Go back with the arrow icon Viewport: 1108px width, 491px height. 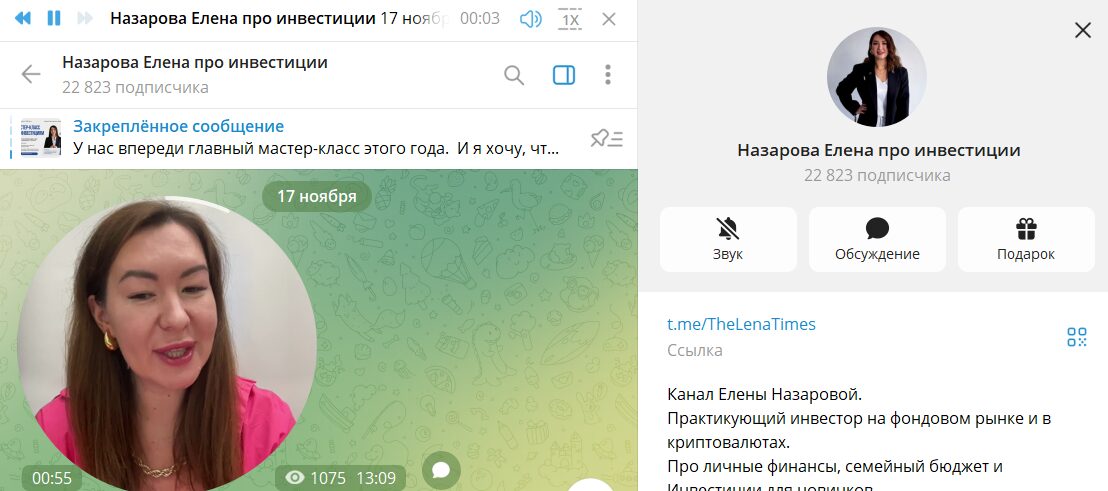[x=30, y=74]
